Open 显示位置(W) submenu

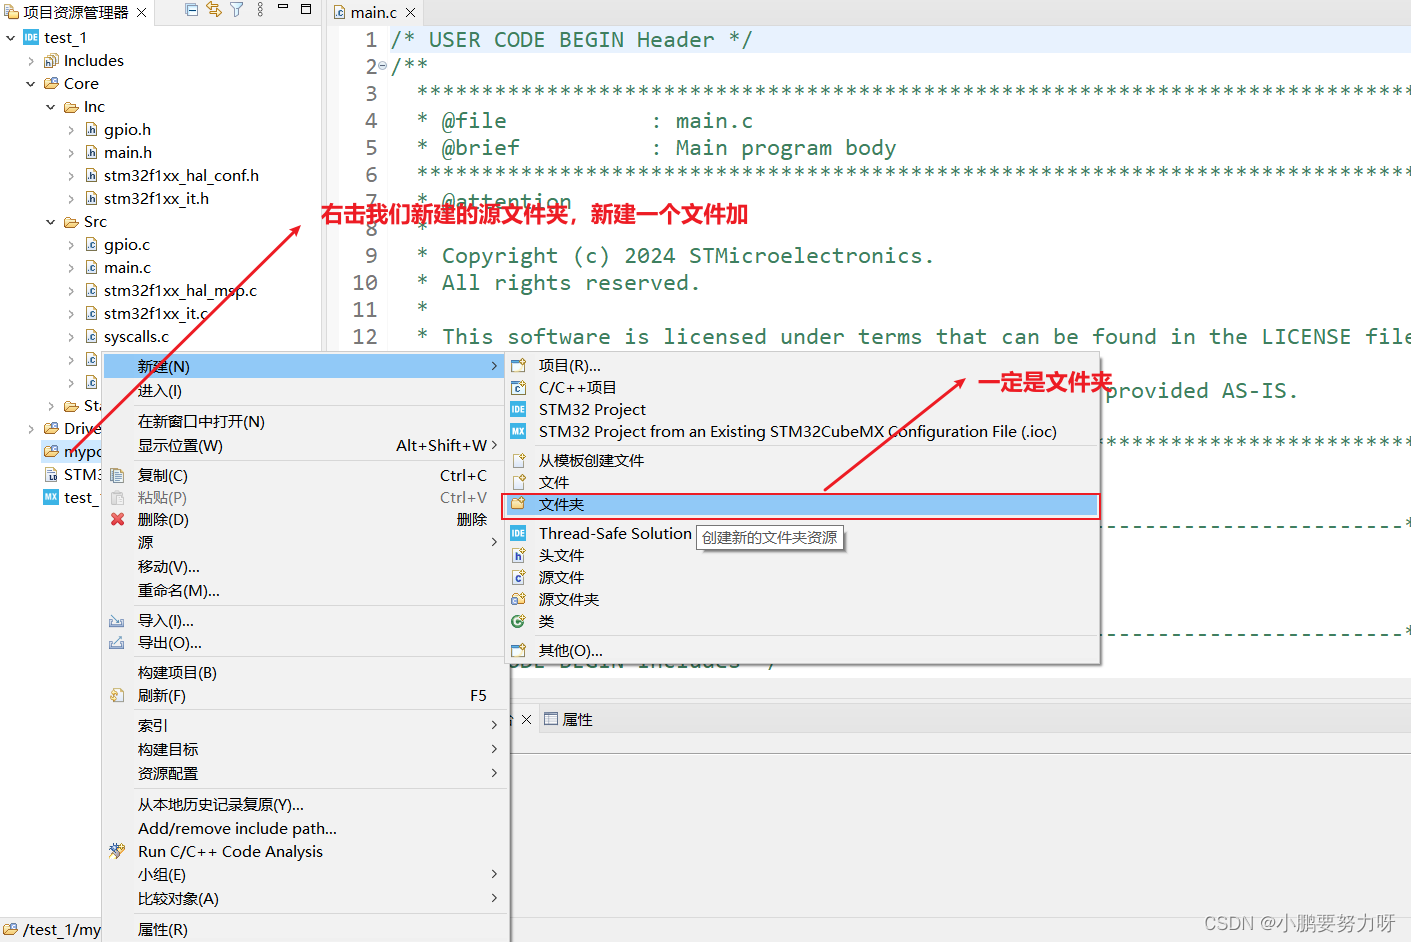(x=305, y=445)
